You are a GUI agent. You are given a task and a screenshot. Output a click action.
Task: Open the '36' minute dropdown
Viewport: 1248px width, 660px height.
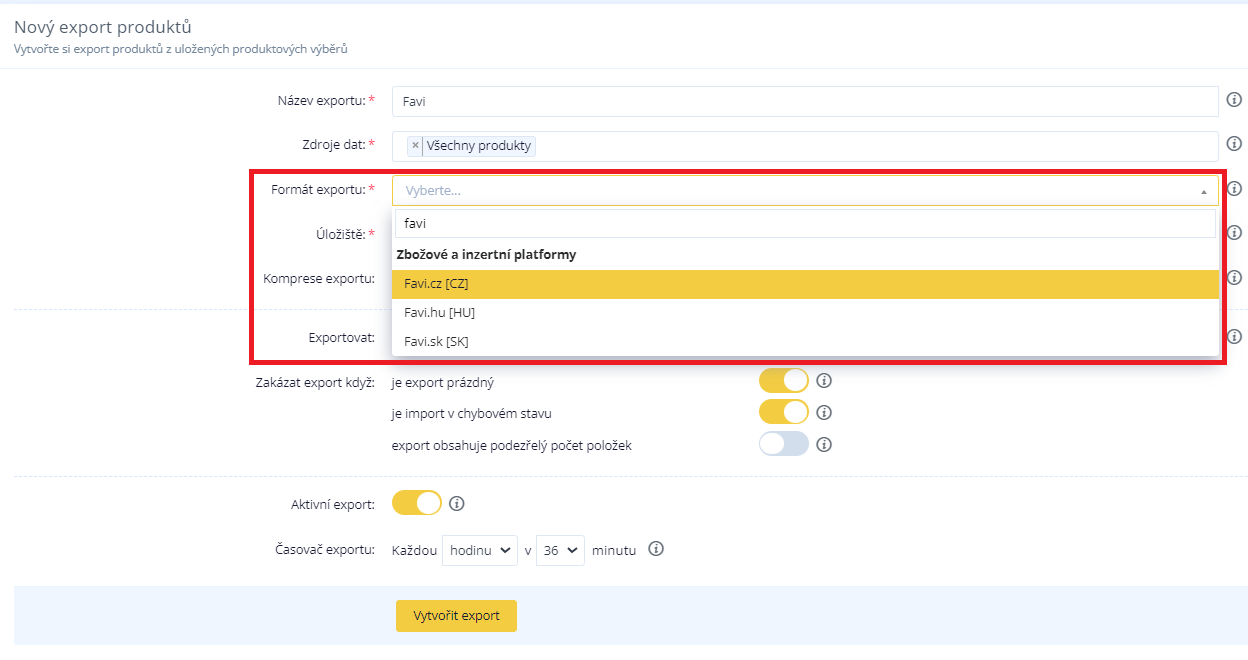point(560,550)
